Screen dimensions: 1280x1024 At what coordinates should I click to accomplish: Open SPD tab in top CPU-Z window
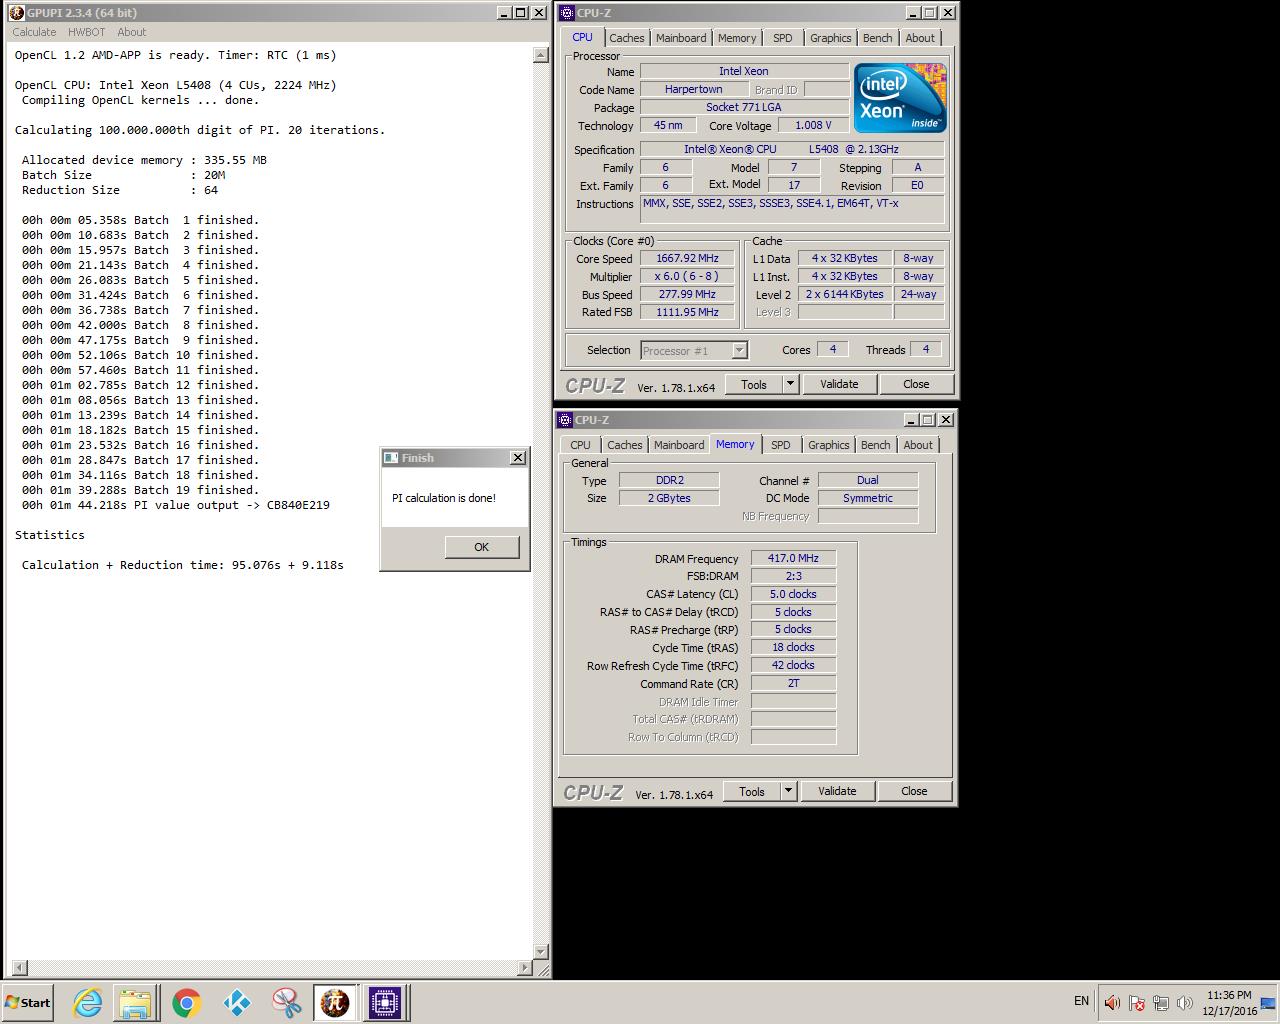click(x=783, y=38)
